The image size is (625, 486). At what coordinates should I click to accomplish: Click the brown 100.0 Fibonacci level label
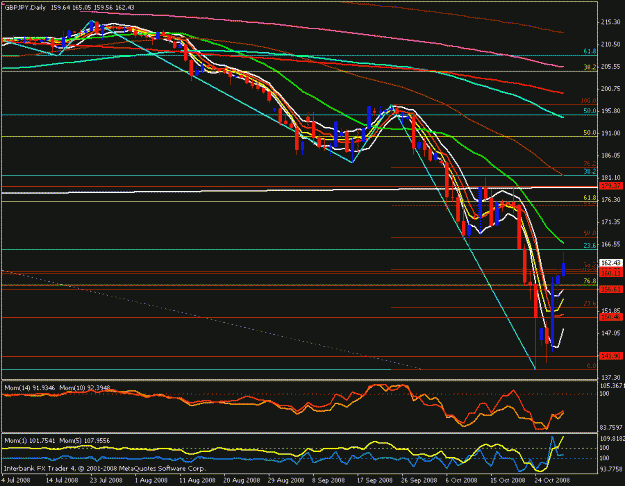(589, 101)
